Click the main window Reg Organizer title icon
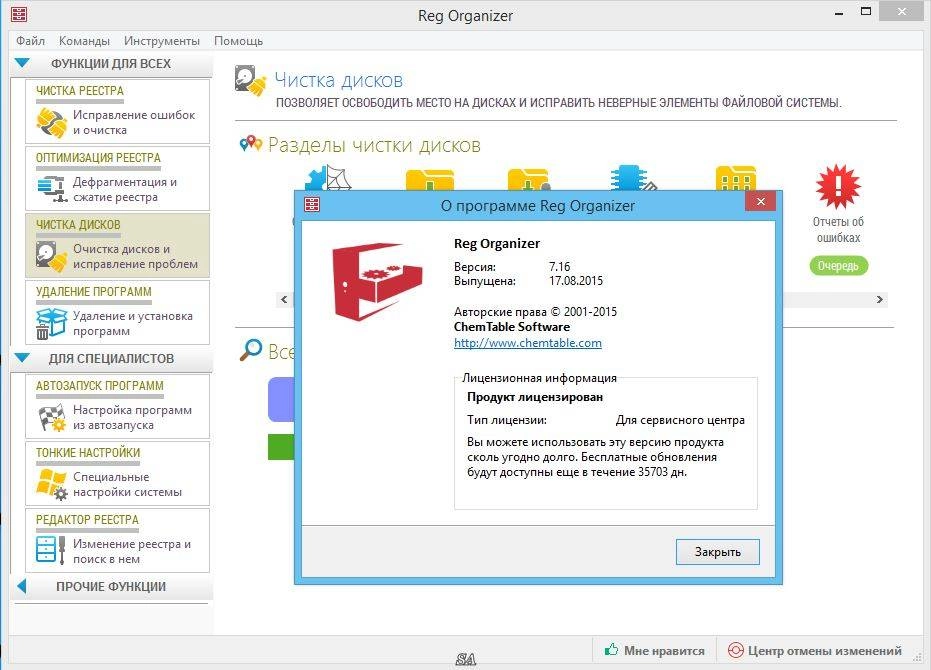 click(x=19, y=14)
